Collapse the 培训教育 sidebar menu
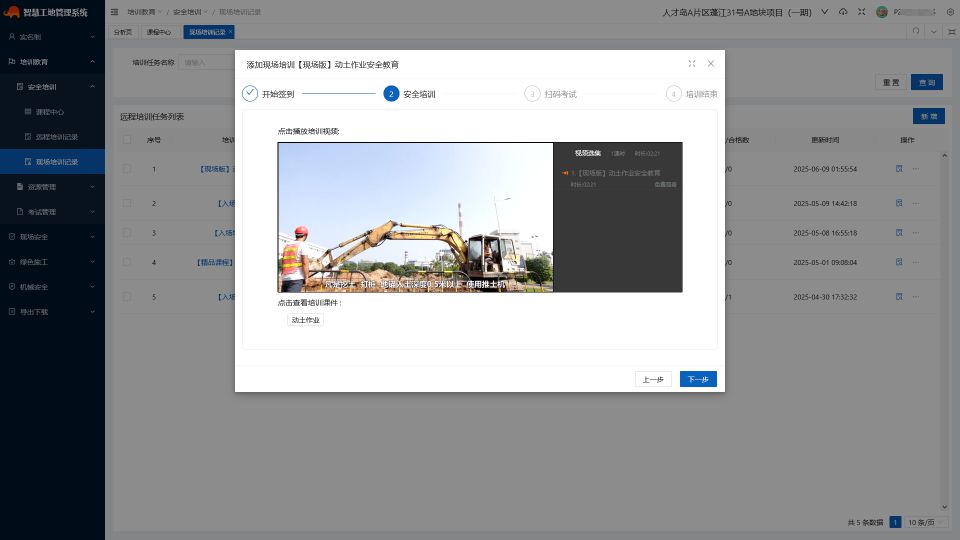 52,62
